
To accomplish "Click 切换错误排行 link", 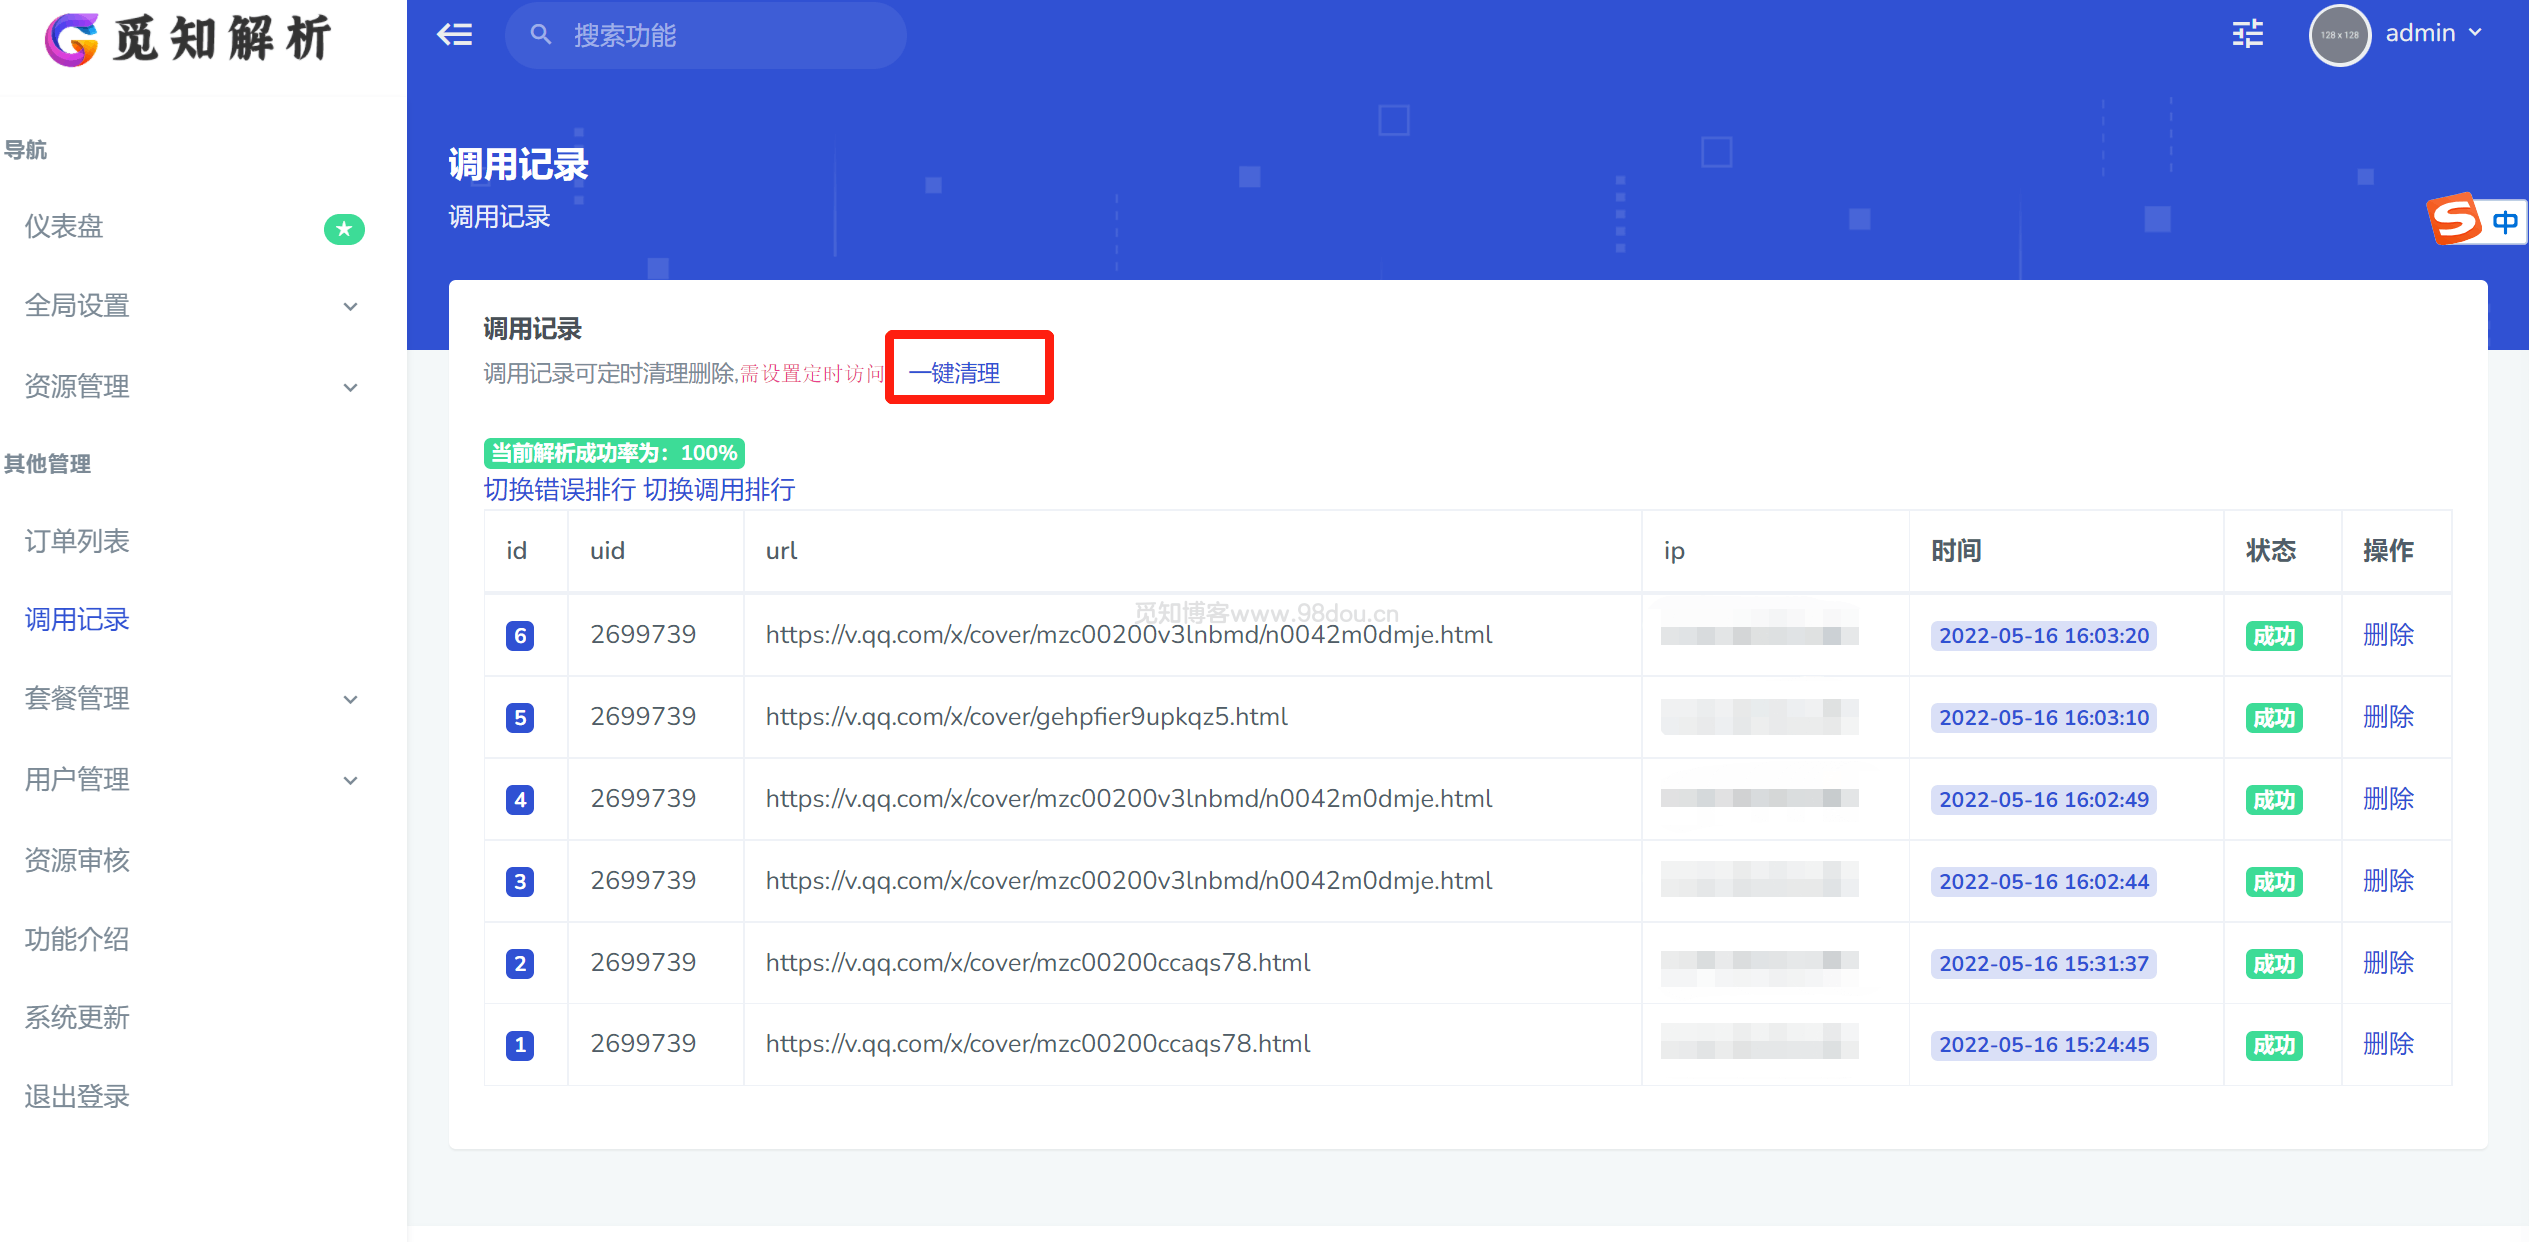I will [x=559, y=489].
